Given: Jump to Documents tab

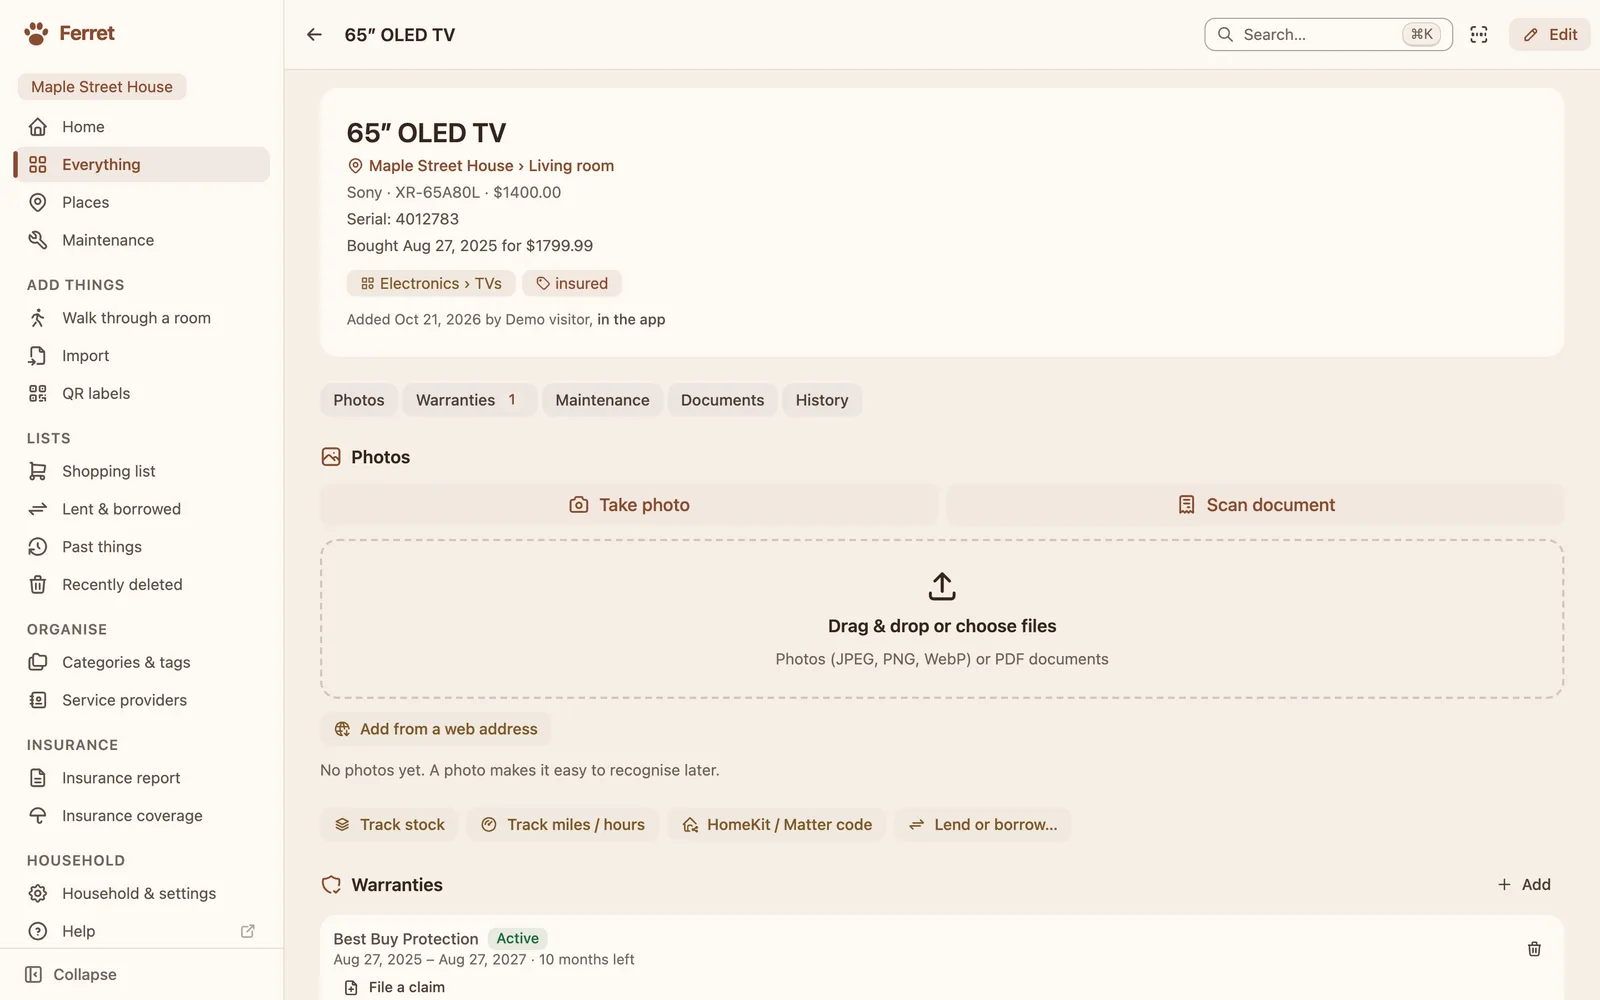Looking at the screenshot, I should pos(722,400).
